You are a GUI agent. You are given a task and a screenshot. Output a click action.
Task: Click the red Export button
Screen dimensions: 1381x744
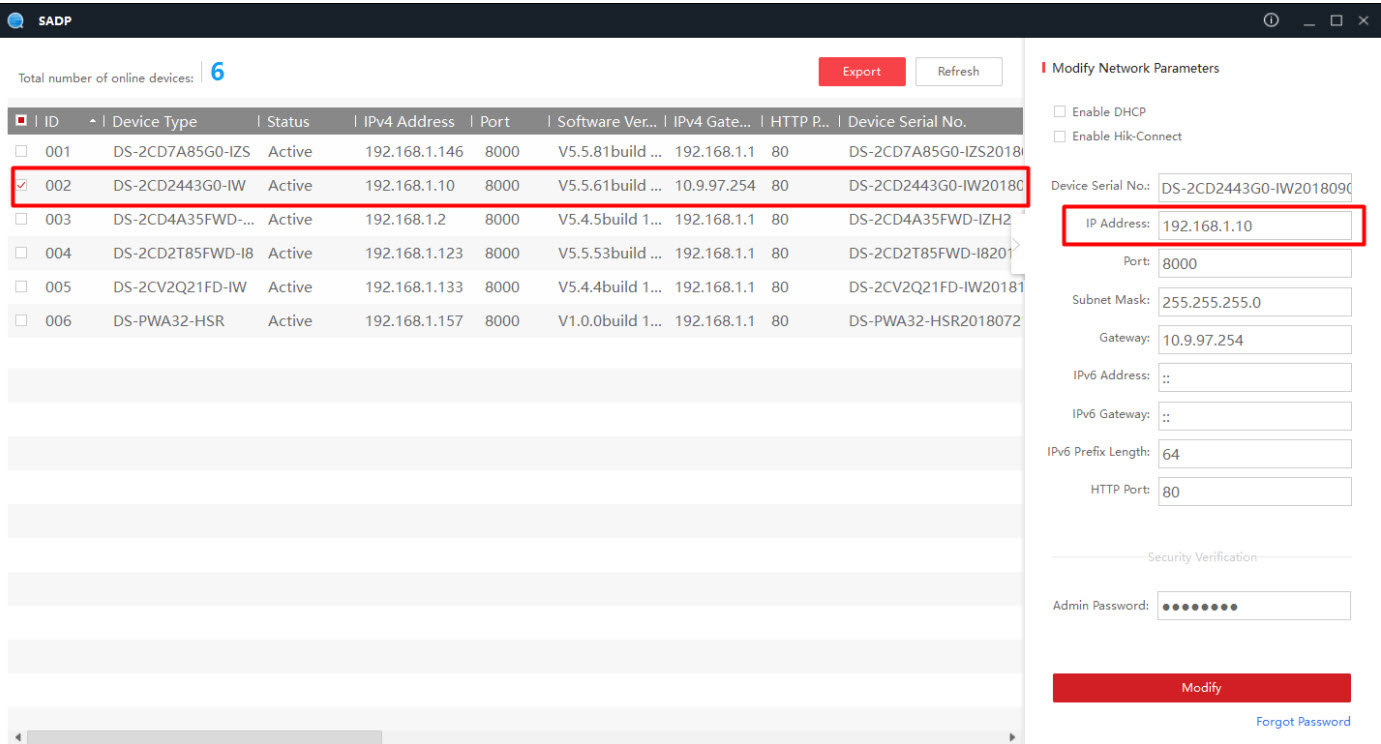tap(861, 71)
